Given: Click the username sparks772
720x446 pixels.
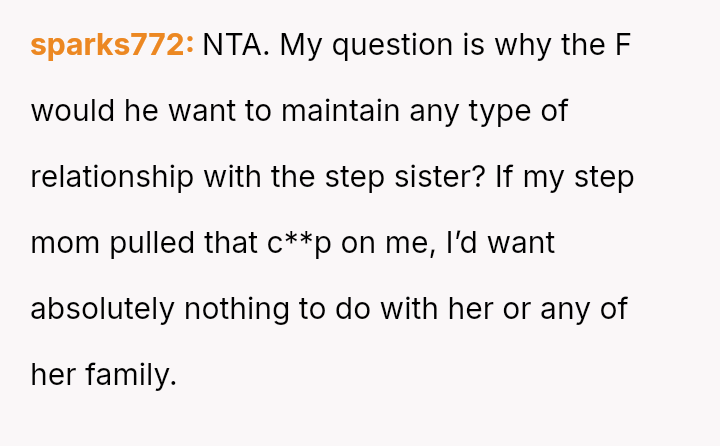Looking at the screenshot, I should (111, 45).
